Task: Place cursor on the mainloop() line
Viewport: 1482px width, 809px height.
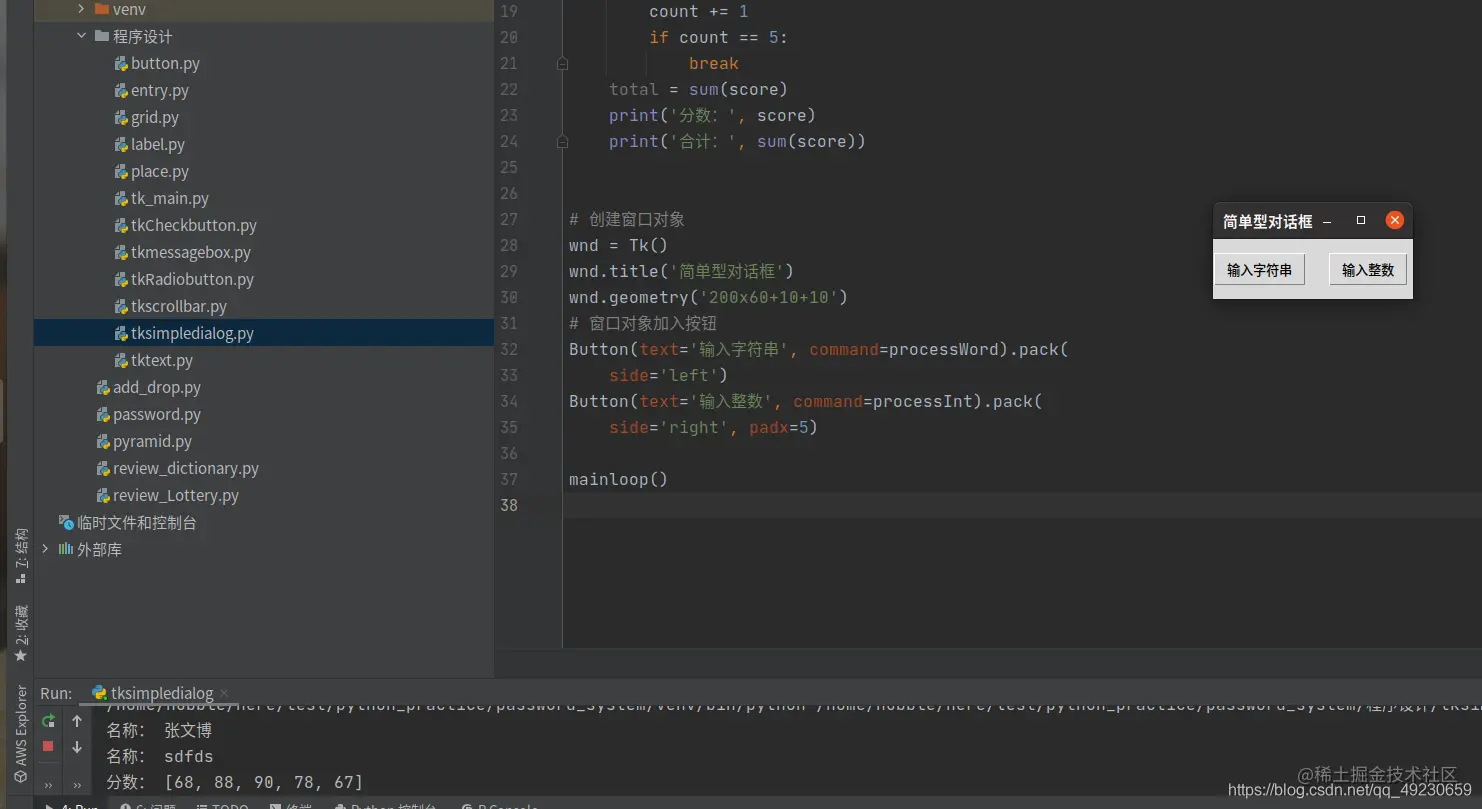Action: coord(618,479)
